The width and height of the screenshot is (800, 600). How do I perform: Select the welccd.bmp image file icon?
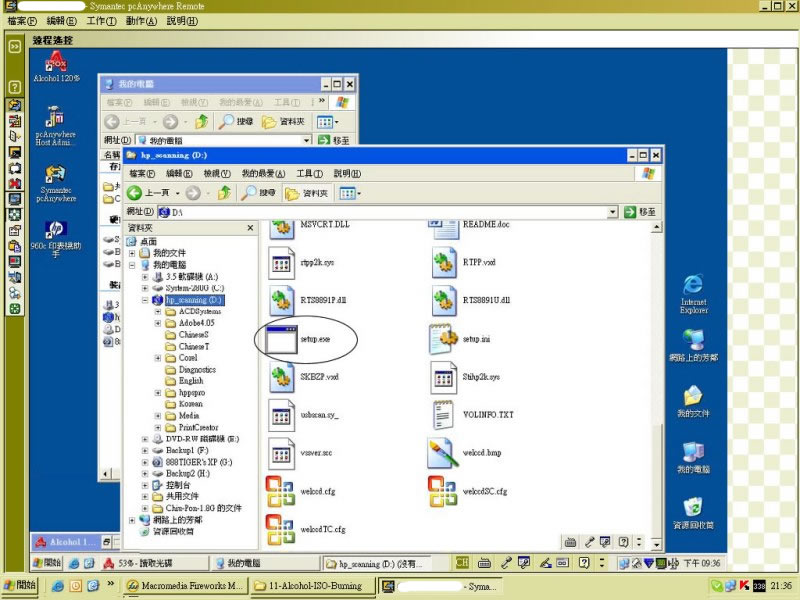[x=443, y=453]
